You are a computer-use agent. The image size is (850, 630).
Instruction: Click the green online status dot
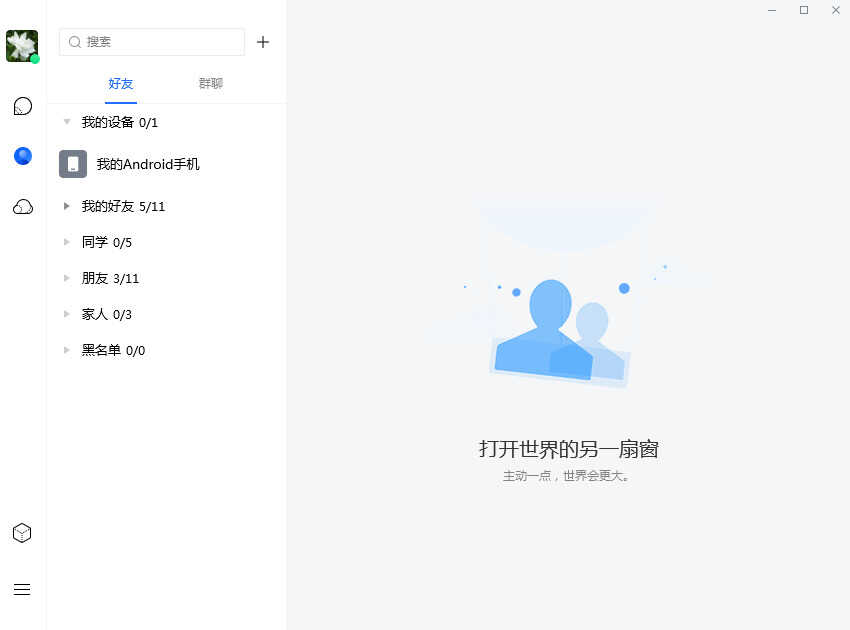tap(35, 59)
